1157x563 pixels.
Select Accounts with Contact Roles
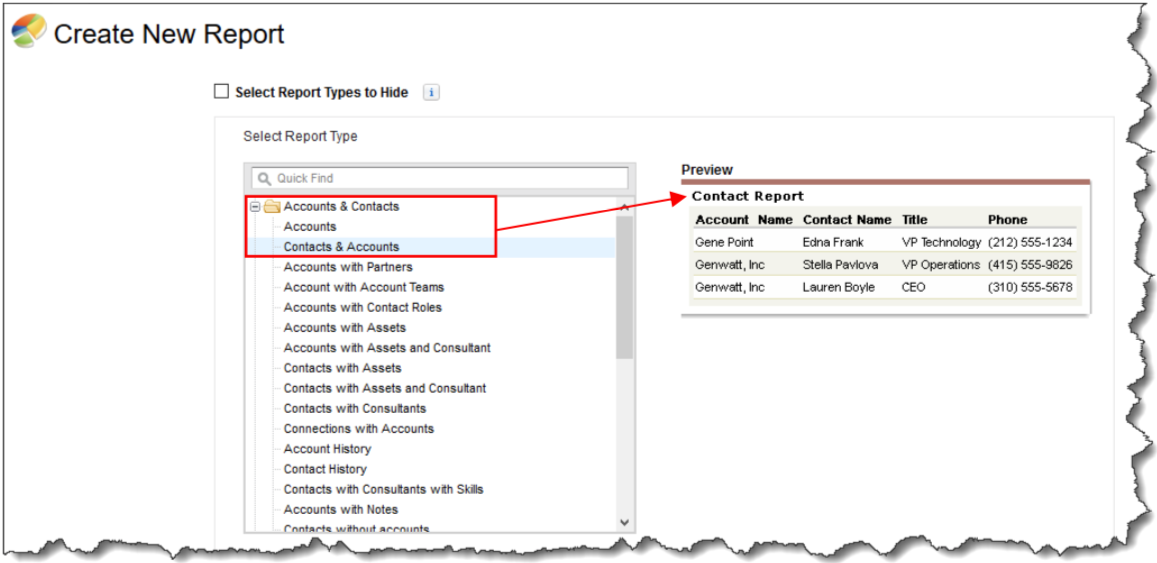362,307
